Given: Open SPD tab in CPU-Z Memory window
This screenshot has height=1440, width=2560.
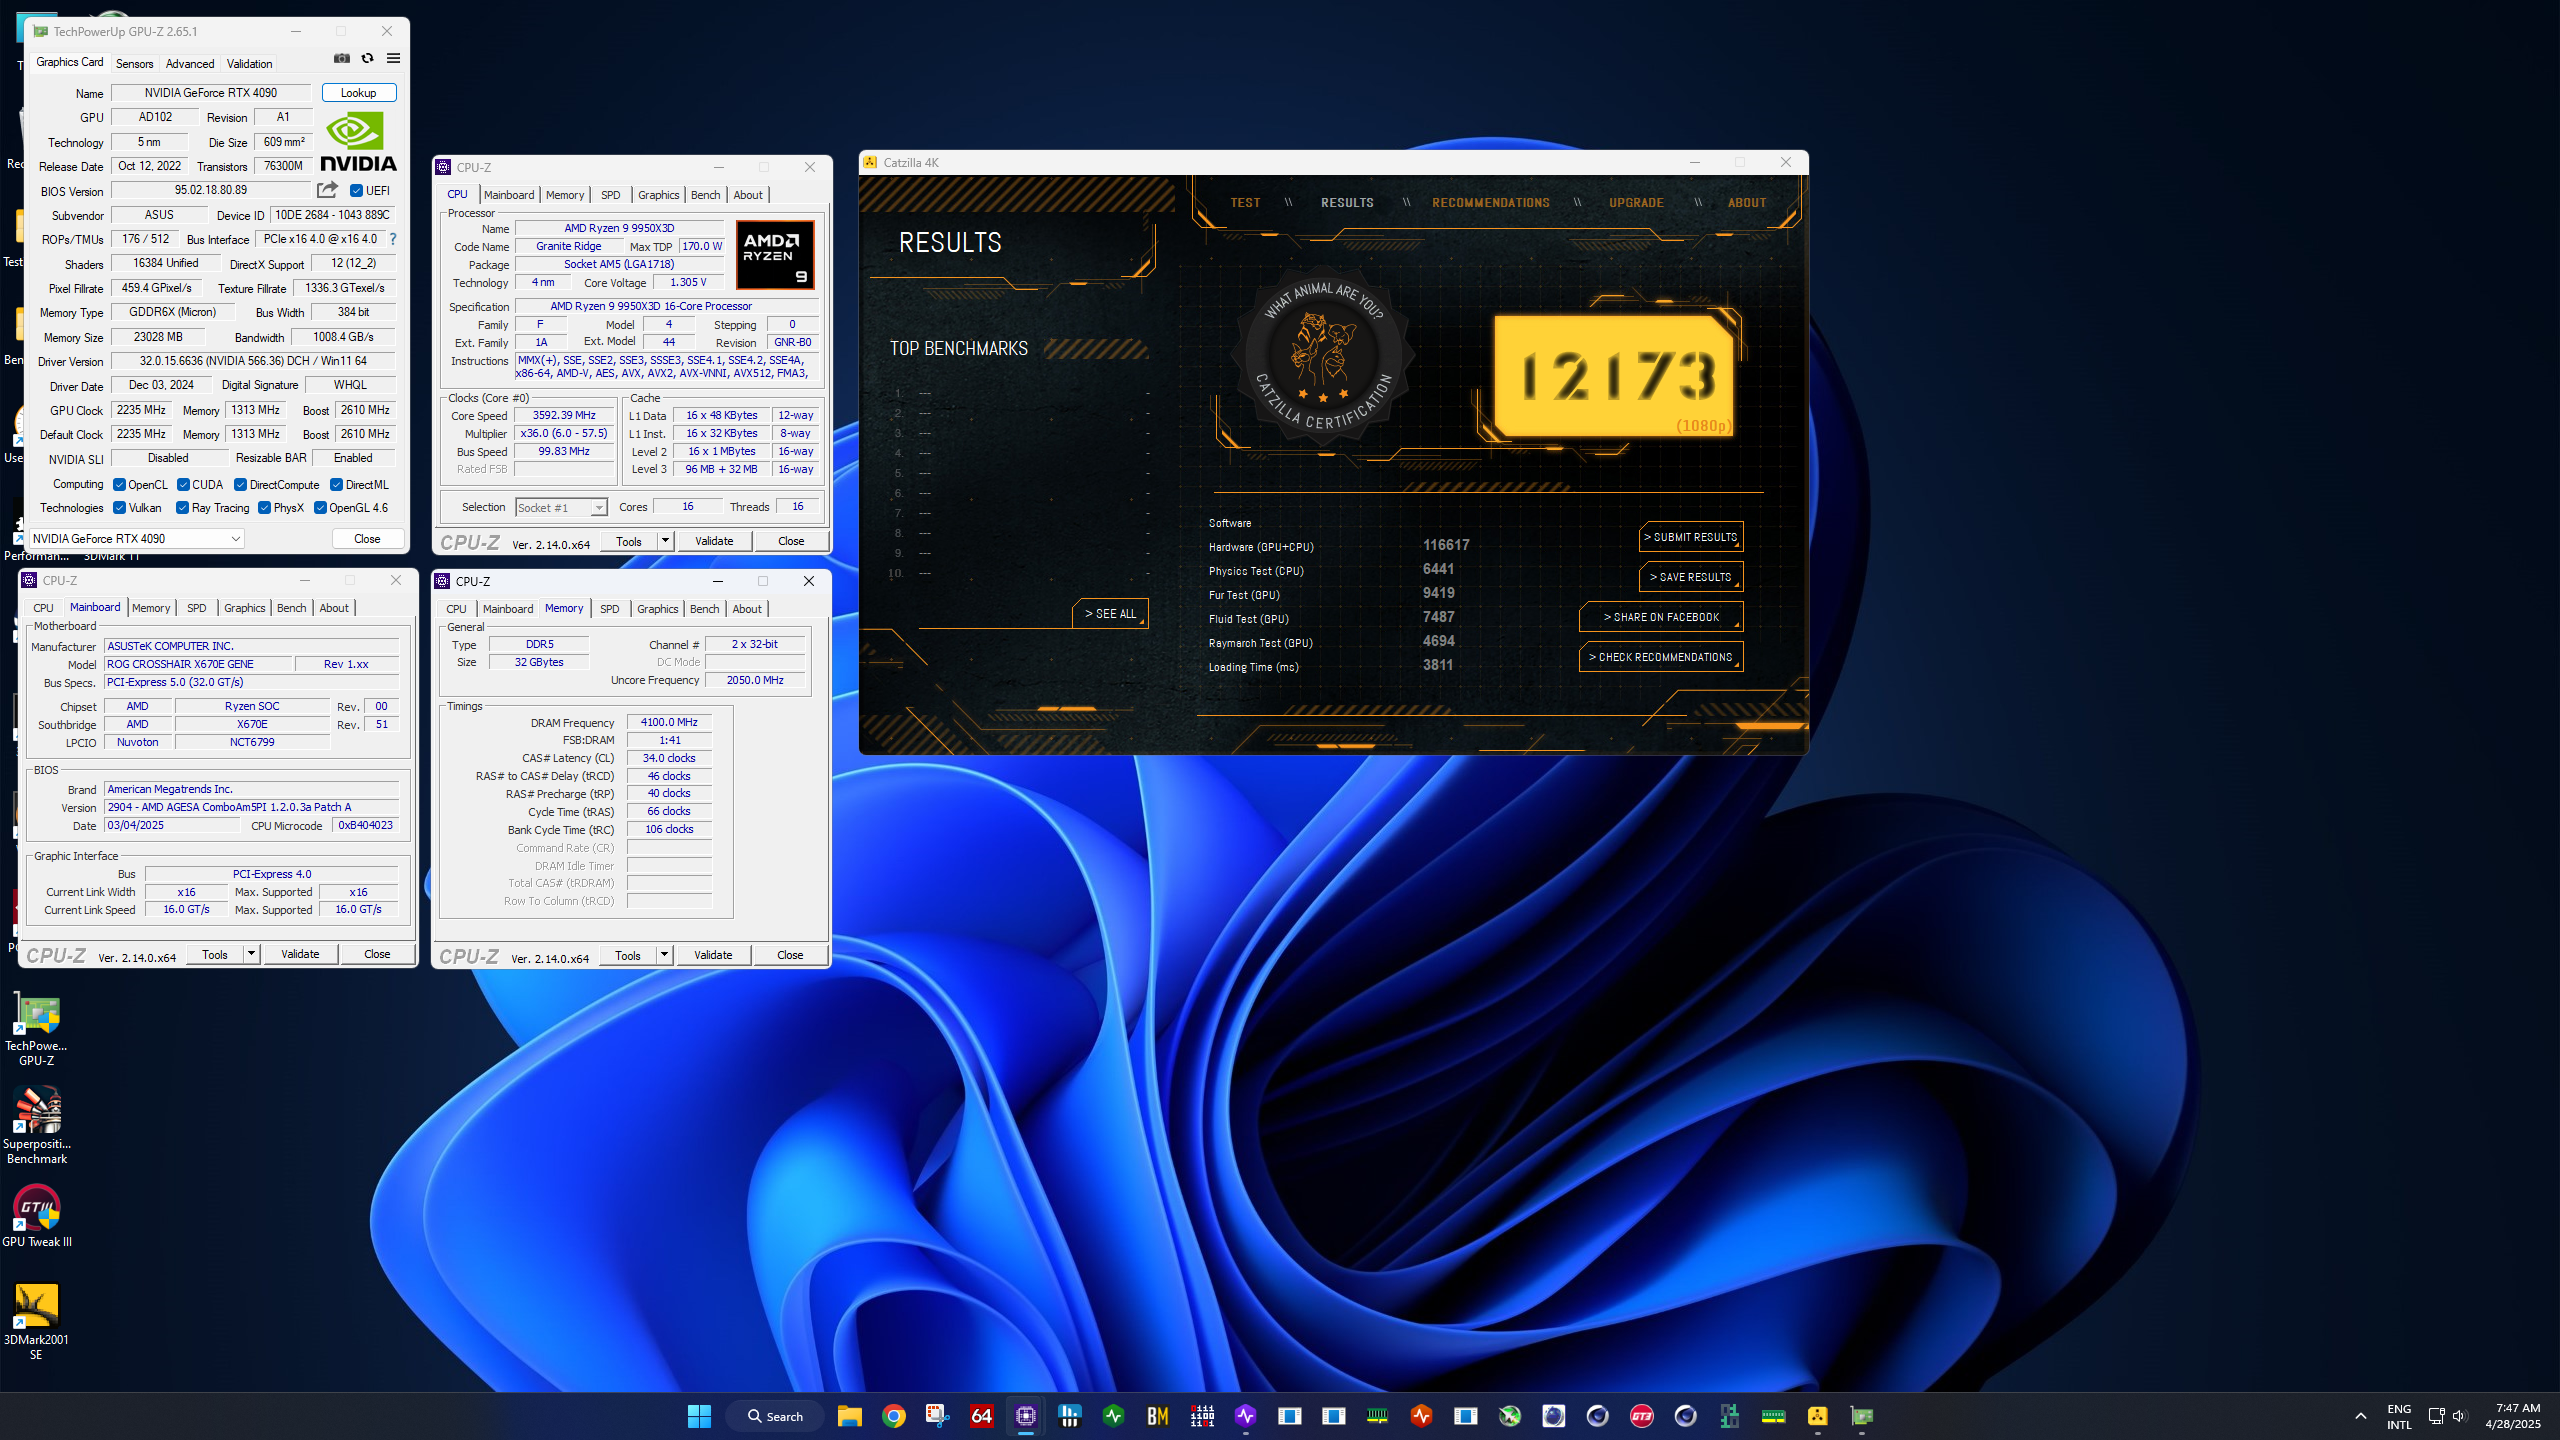Looking at the screenshot, I should coord(610,609).
